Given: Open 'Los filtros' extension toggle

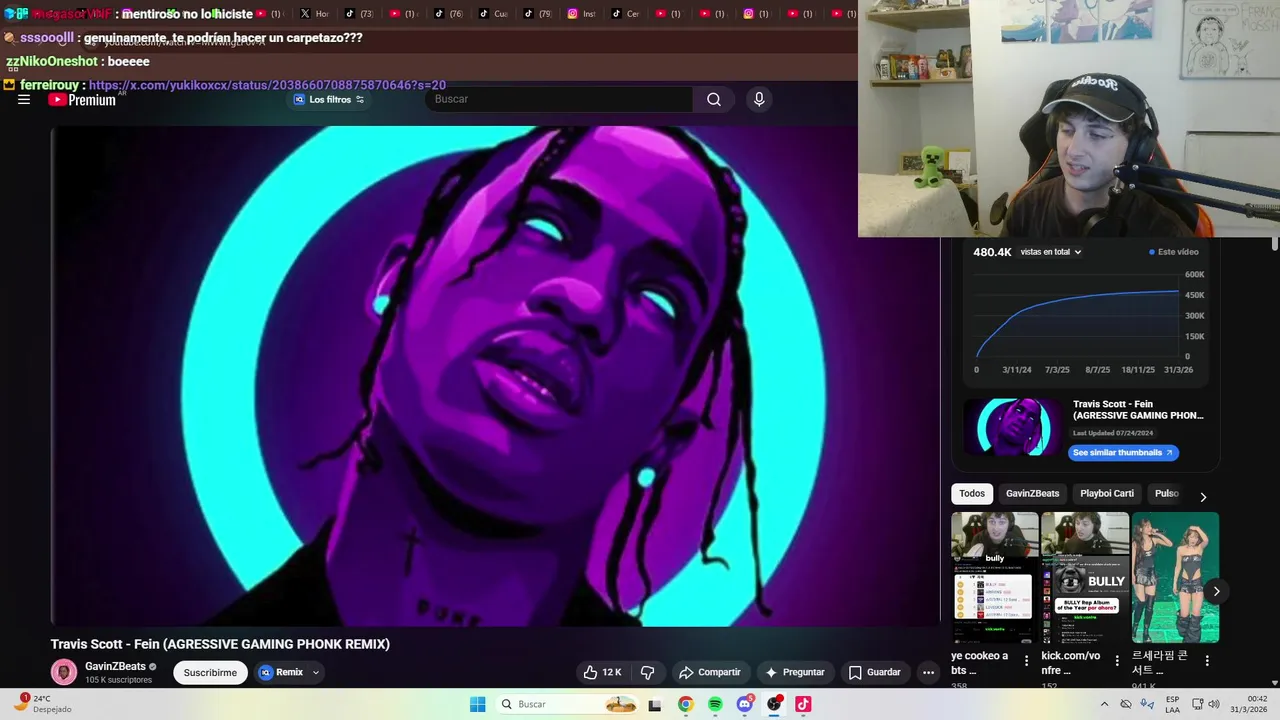Looking at the screenshot, I should (x=329, y=99).
